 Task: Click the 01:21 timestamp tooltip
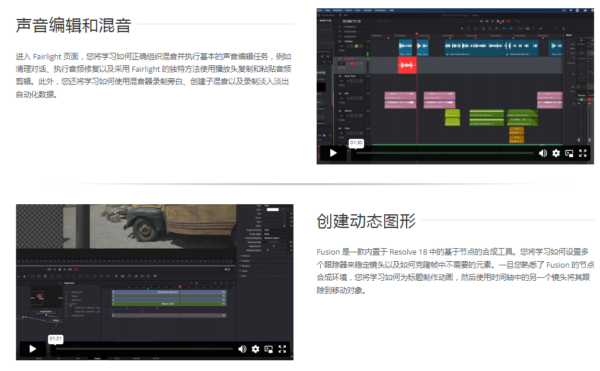[x=55, y=338]
